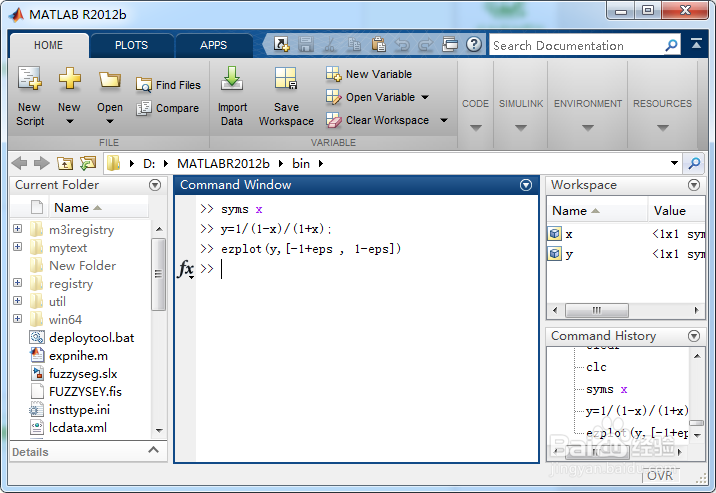Click the browse for folder icon
The height and width of the screenshot is (493, 716).
88,163
